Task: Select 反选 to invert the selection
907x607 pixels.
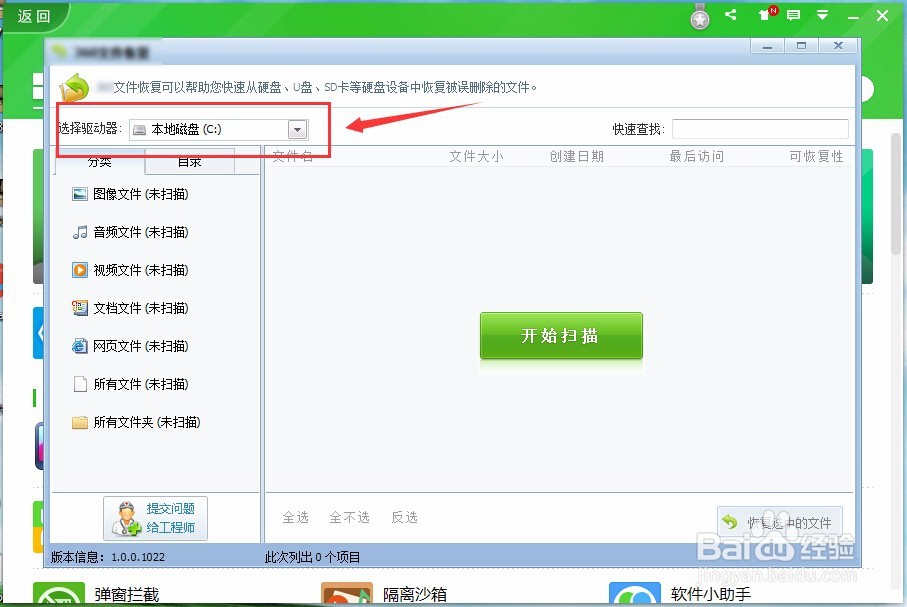Action: 404,517
